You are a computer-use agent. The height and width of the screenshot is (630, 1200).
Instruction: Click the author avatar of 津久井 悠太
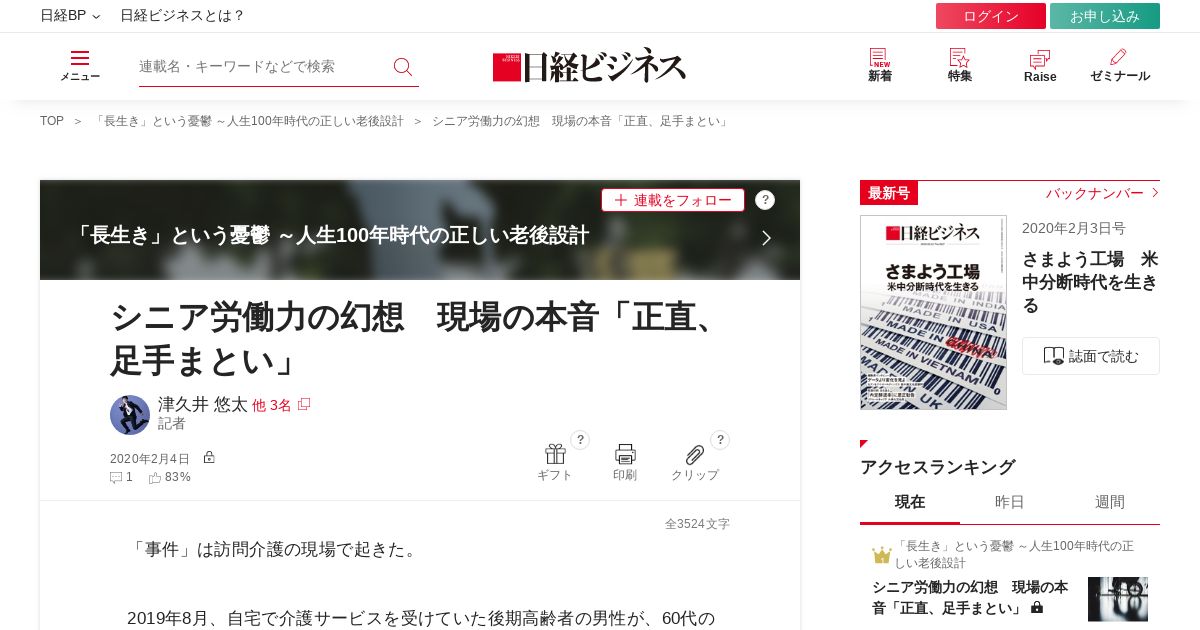point(130,415)
